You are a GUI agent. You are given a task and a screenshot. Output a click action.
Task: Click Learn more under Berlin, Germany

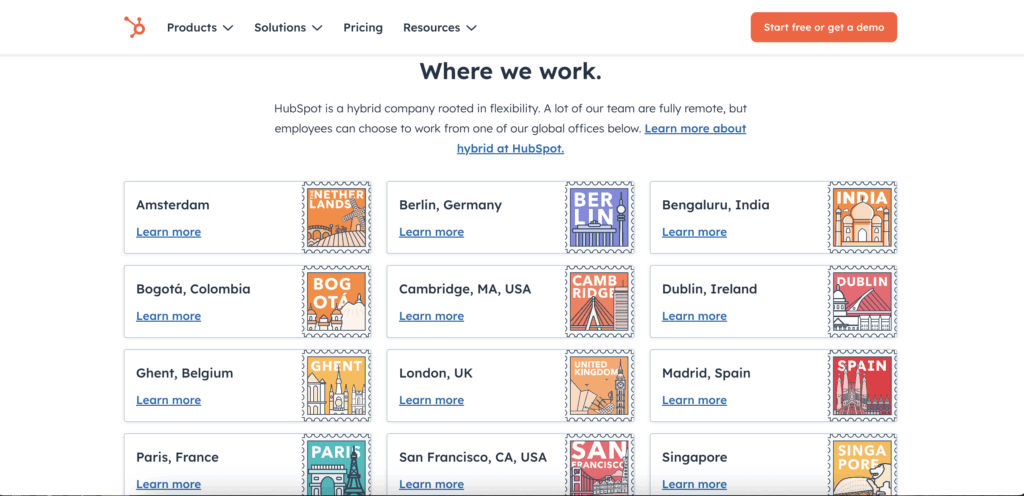click(x=432, y=232)
